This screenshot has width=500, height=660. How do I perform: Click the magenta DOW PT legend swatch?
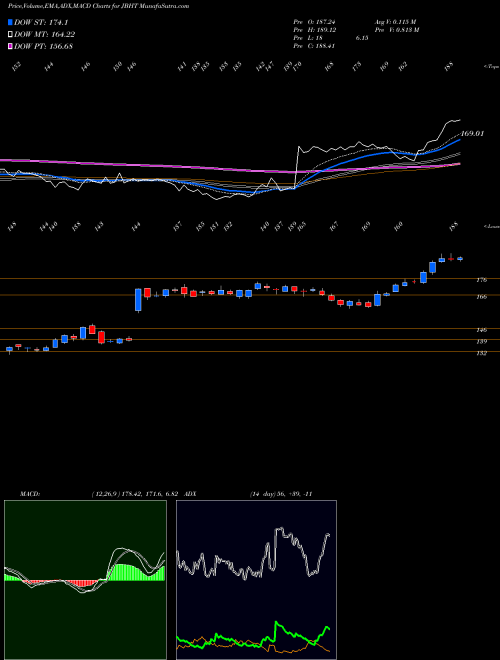click(11, 46)
